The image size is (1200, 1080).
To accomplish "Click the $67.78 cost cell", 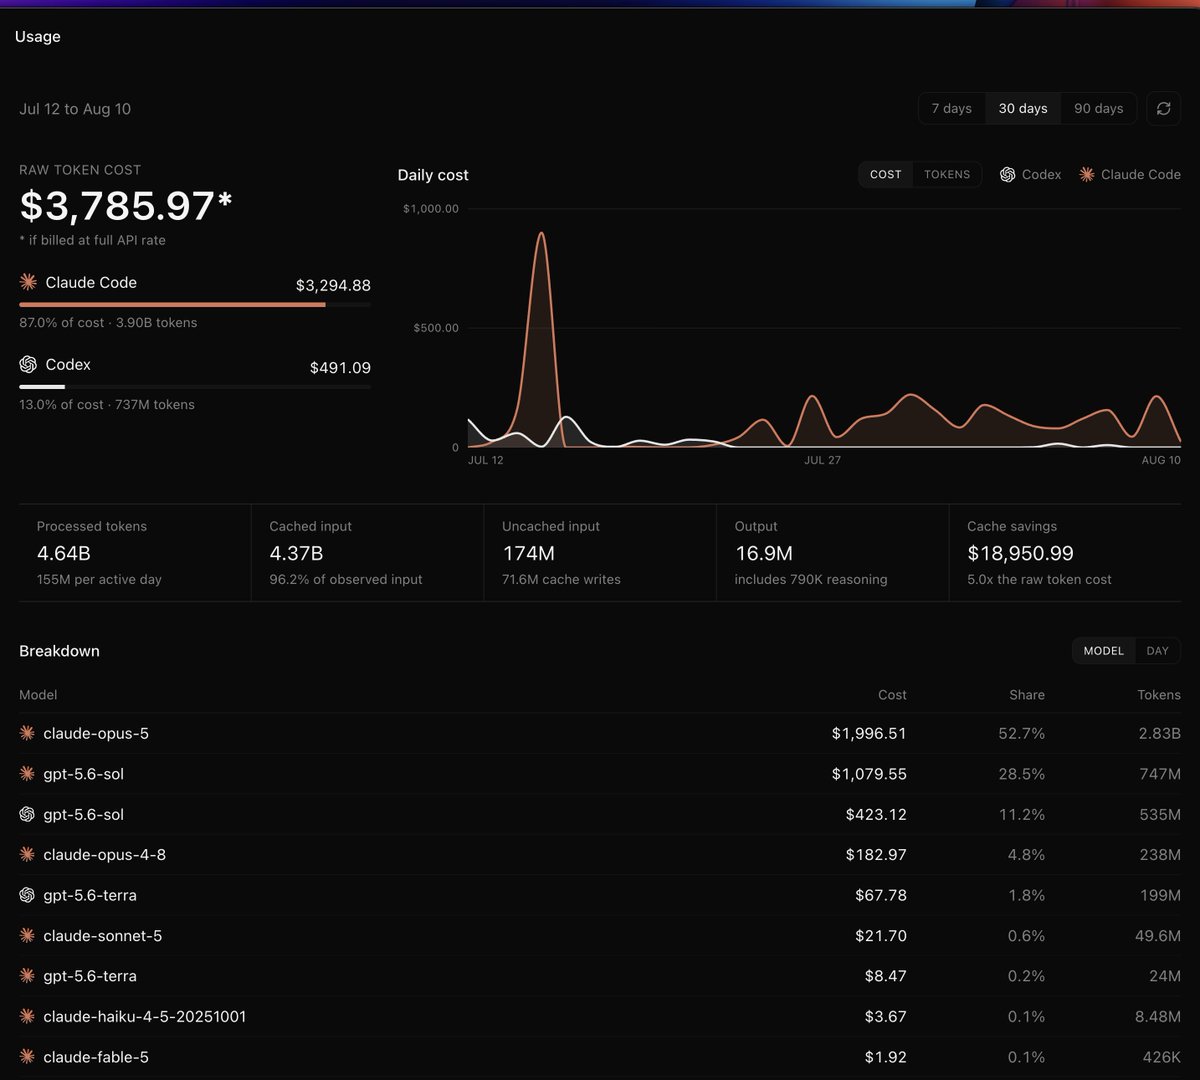I will click(881, 895).
